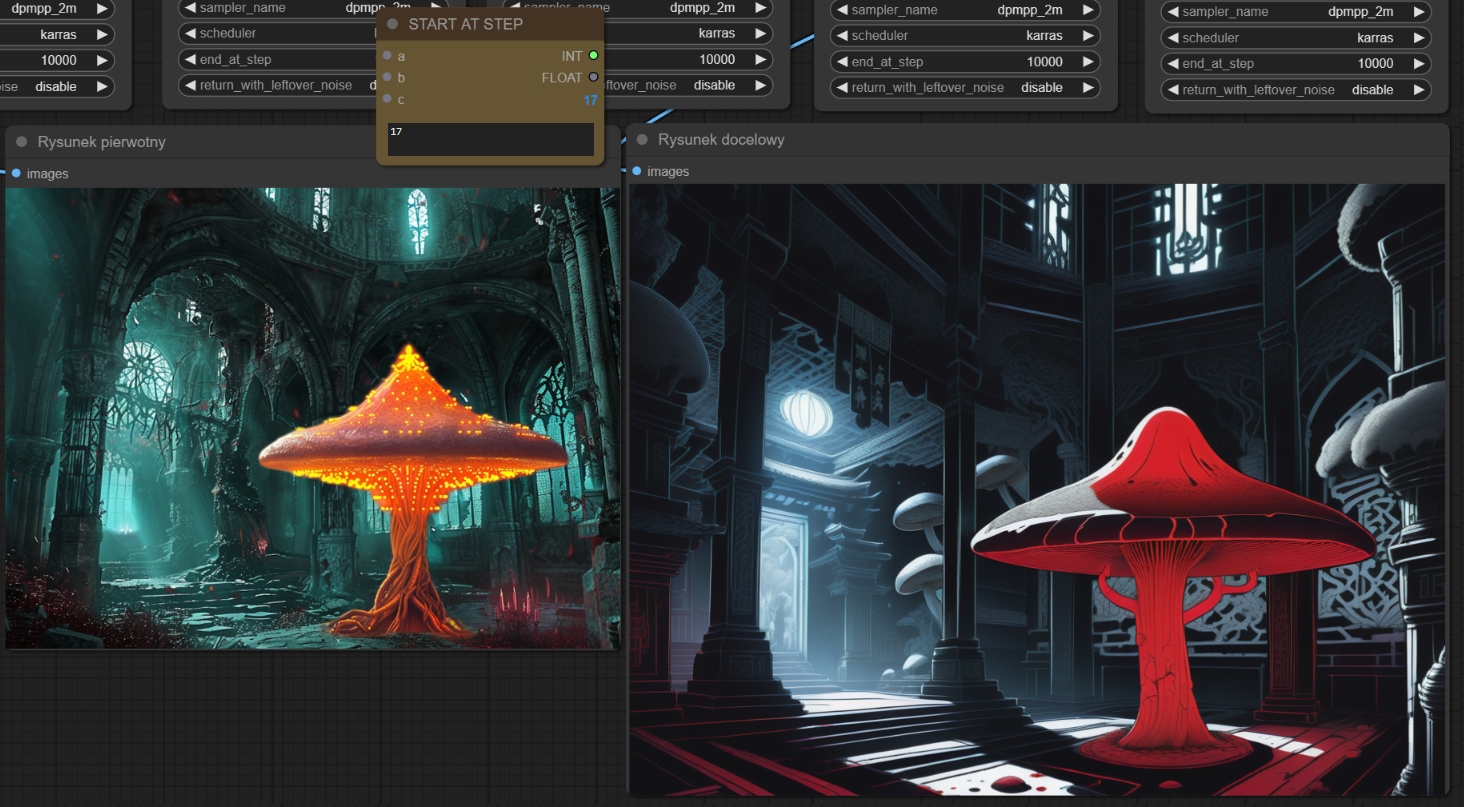
Task: Select the red mushroom preview in Rysunek docelowy
Action: [x=1036, y=489]
